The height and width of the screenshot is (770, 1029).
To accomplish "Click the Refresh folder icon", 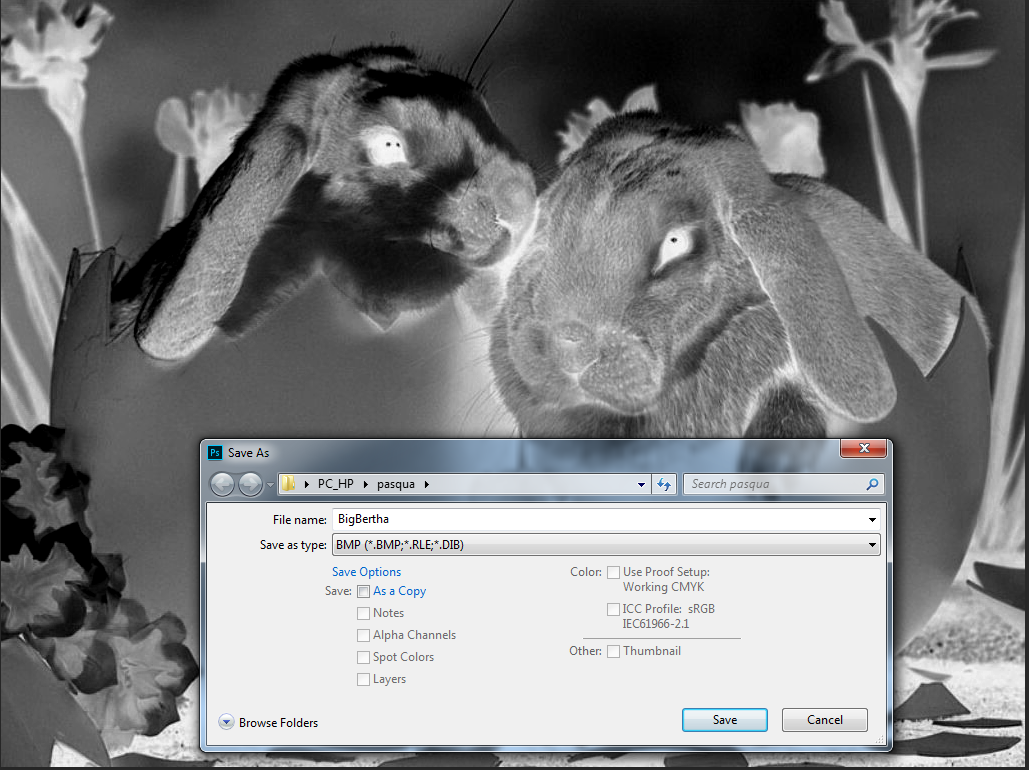I will tap(664, 484).
